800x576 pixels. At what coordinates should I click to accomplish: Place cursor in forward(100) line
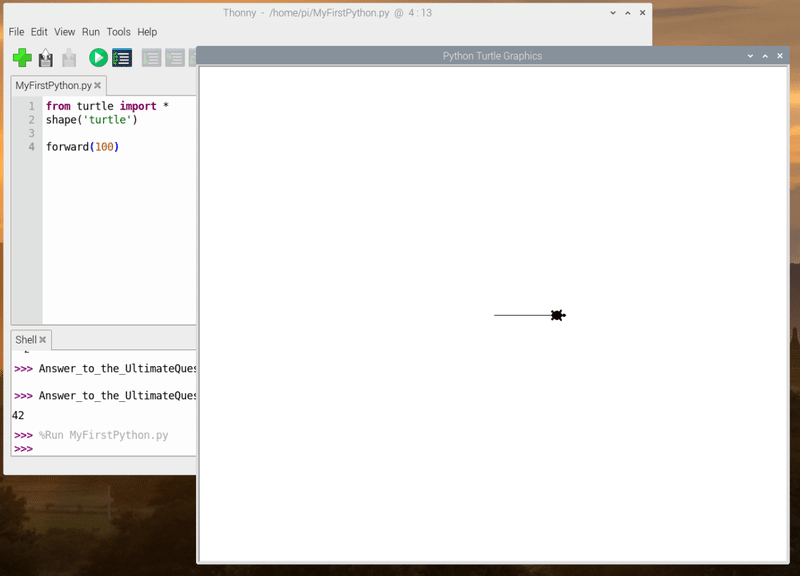click(x=82, y=147)
